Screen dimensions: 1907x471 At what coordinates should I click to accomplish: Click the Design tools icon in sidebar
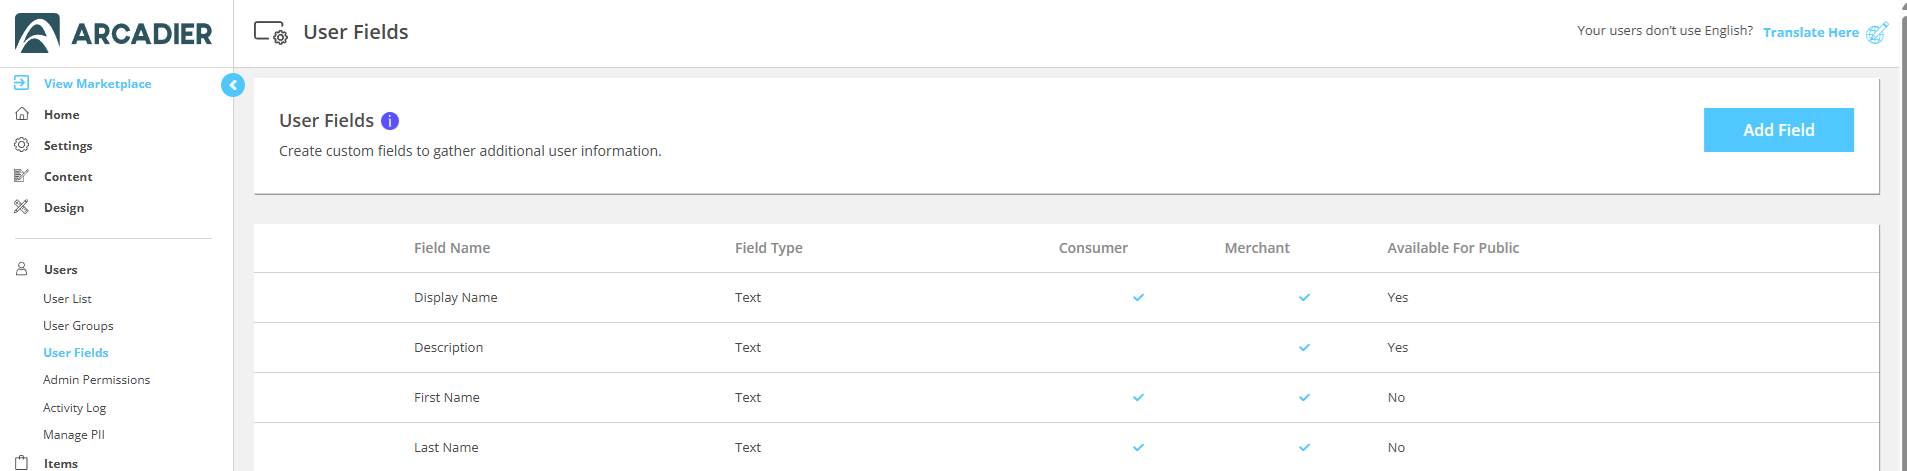point(21,207)
